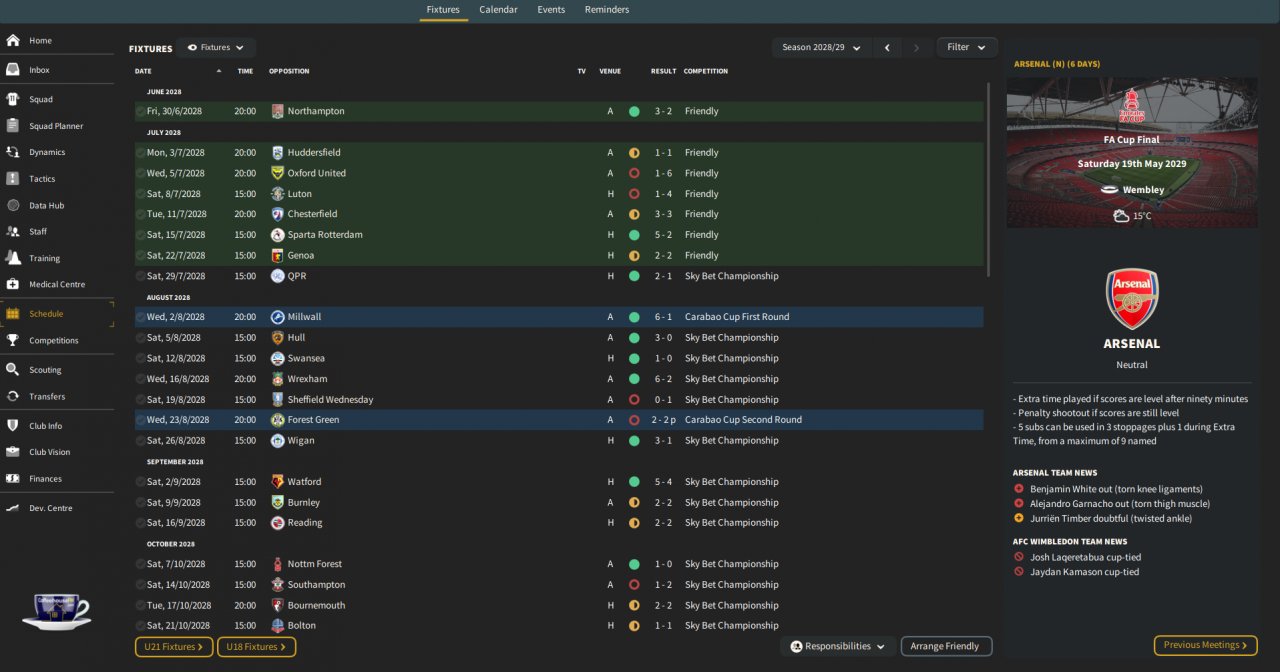The height and width of the screenshot is (672, 1280).
Task: Open Sheffield Wednesday opposition link
Action: [330, 400]
